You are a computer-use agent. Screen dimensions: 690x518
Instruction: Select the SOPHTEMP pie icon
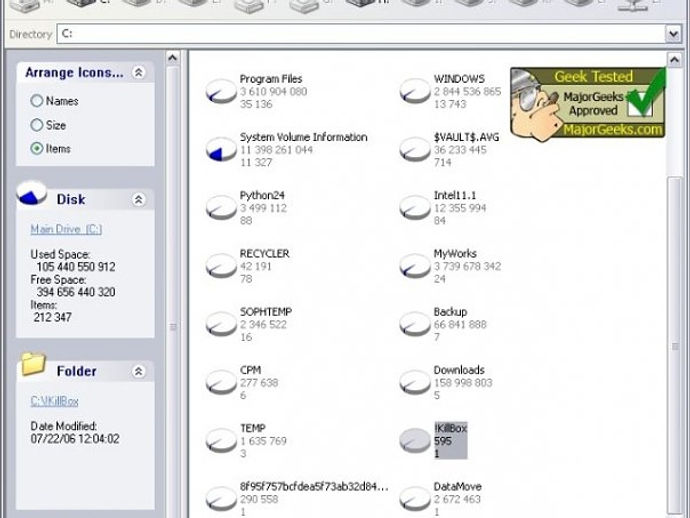[x=221, y=324]
